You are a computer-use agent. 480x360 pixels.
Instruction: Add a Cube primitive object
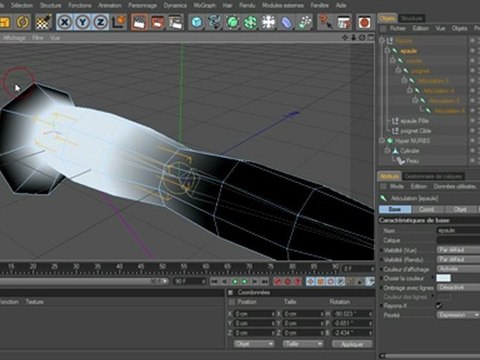(197, 22)
